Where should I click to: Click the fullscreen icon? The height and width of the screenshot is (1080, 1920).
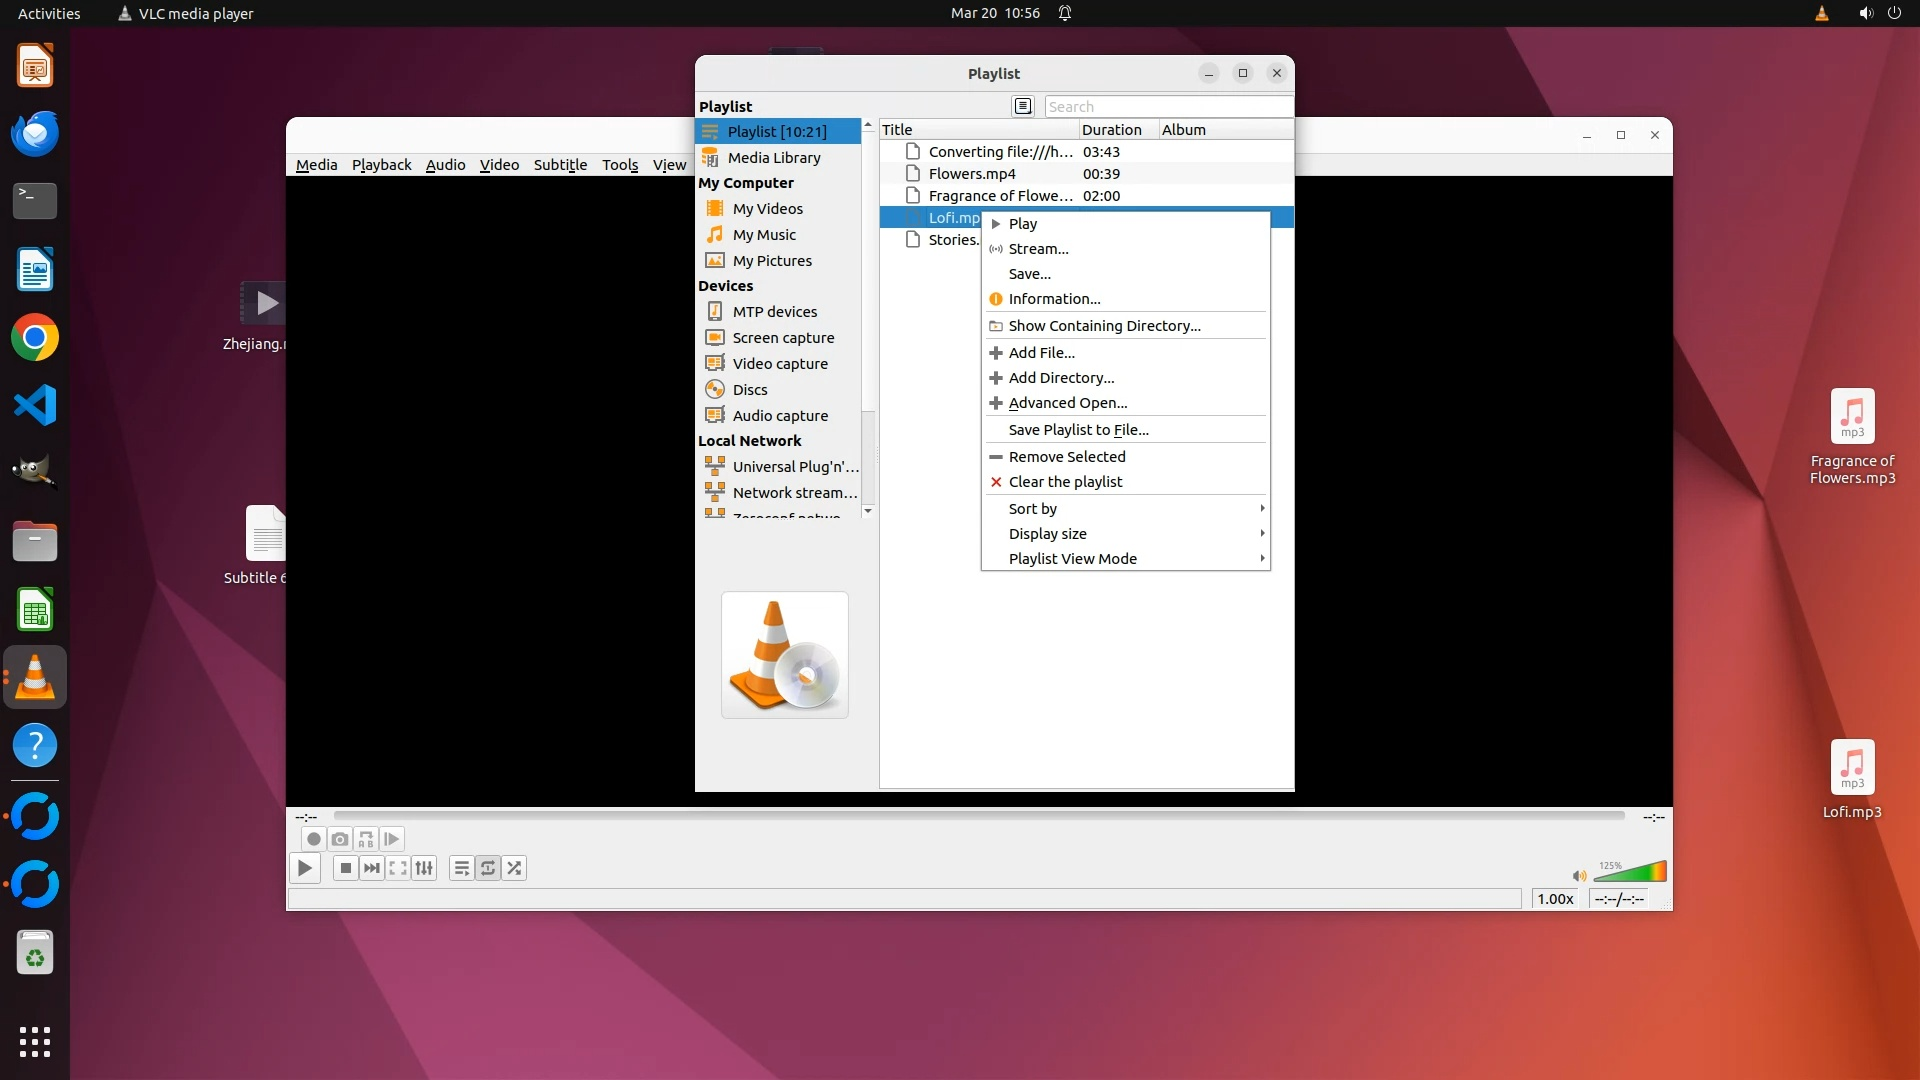pos(398,868)
